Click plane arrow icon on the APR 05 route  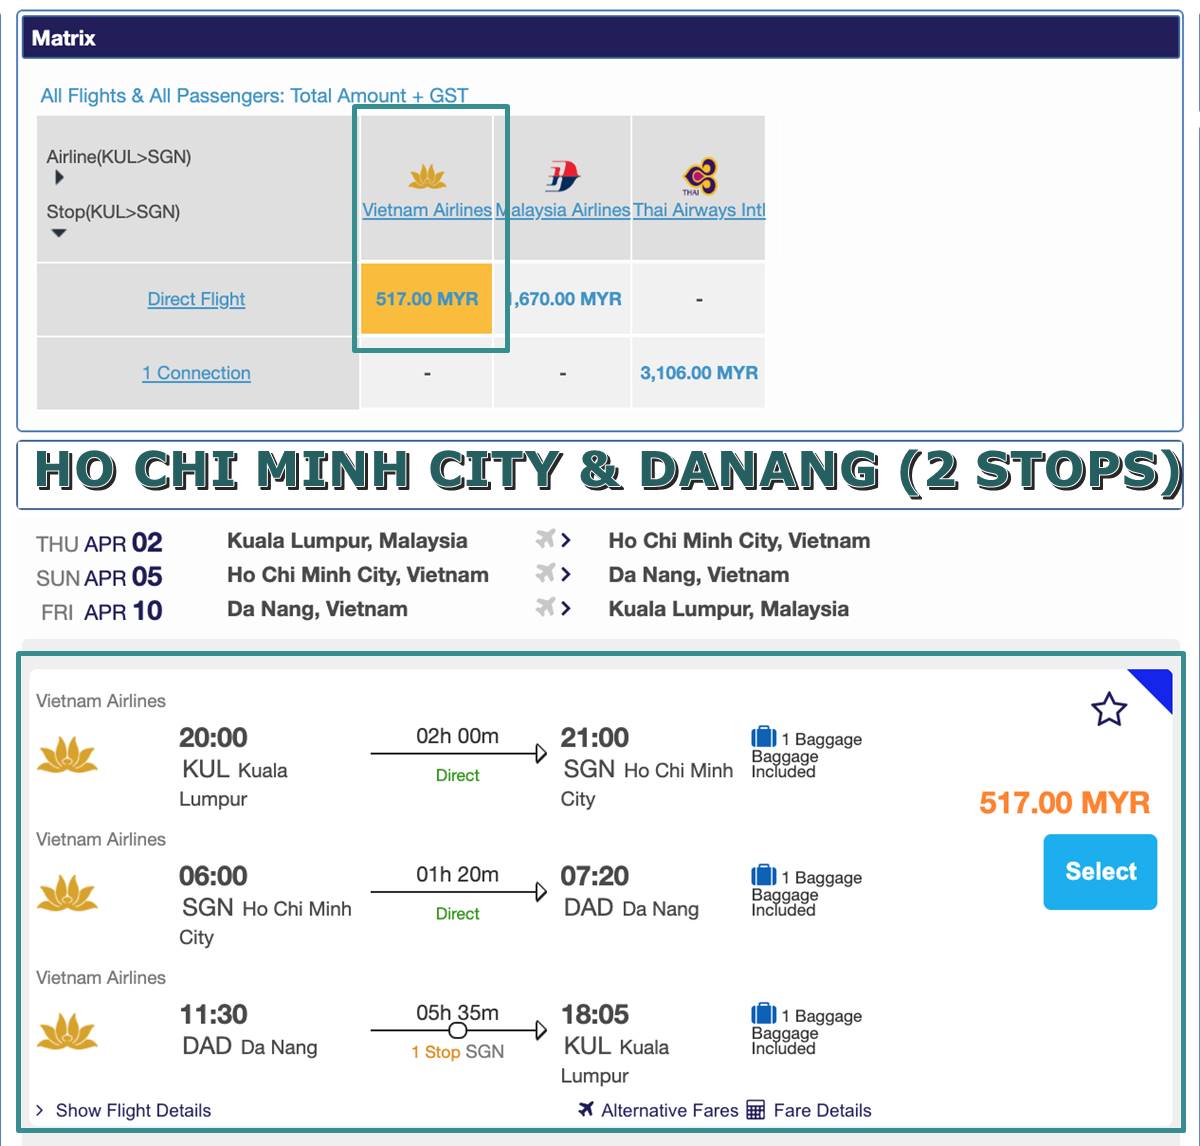pyautogui.click(x=553, y=574)
